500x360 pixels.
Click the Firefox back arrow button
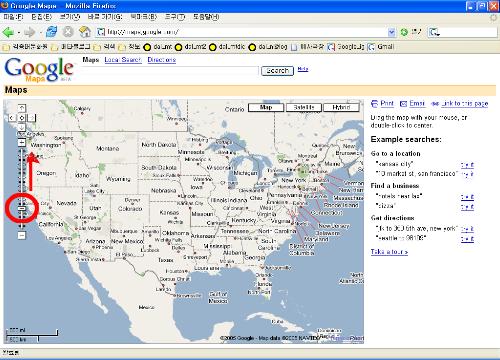[8, 32]
